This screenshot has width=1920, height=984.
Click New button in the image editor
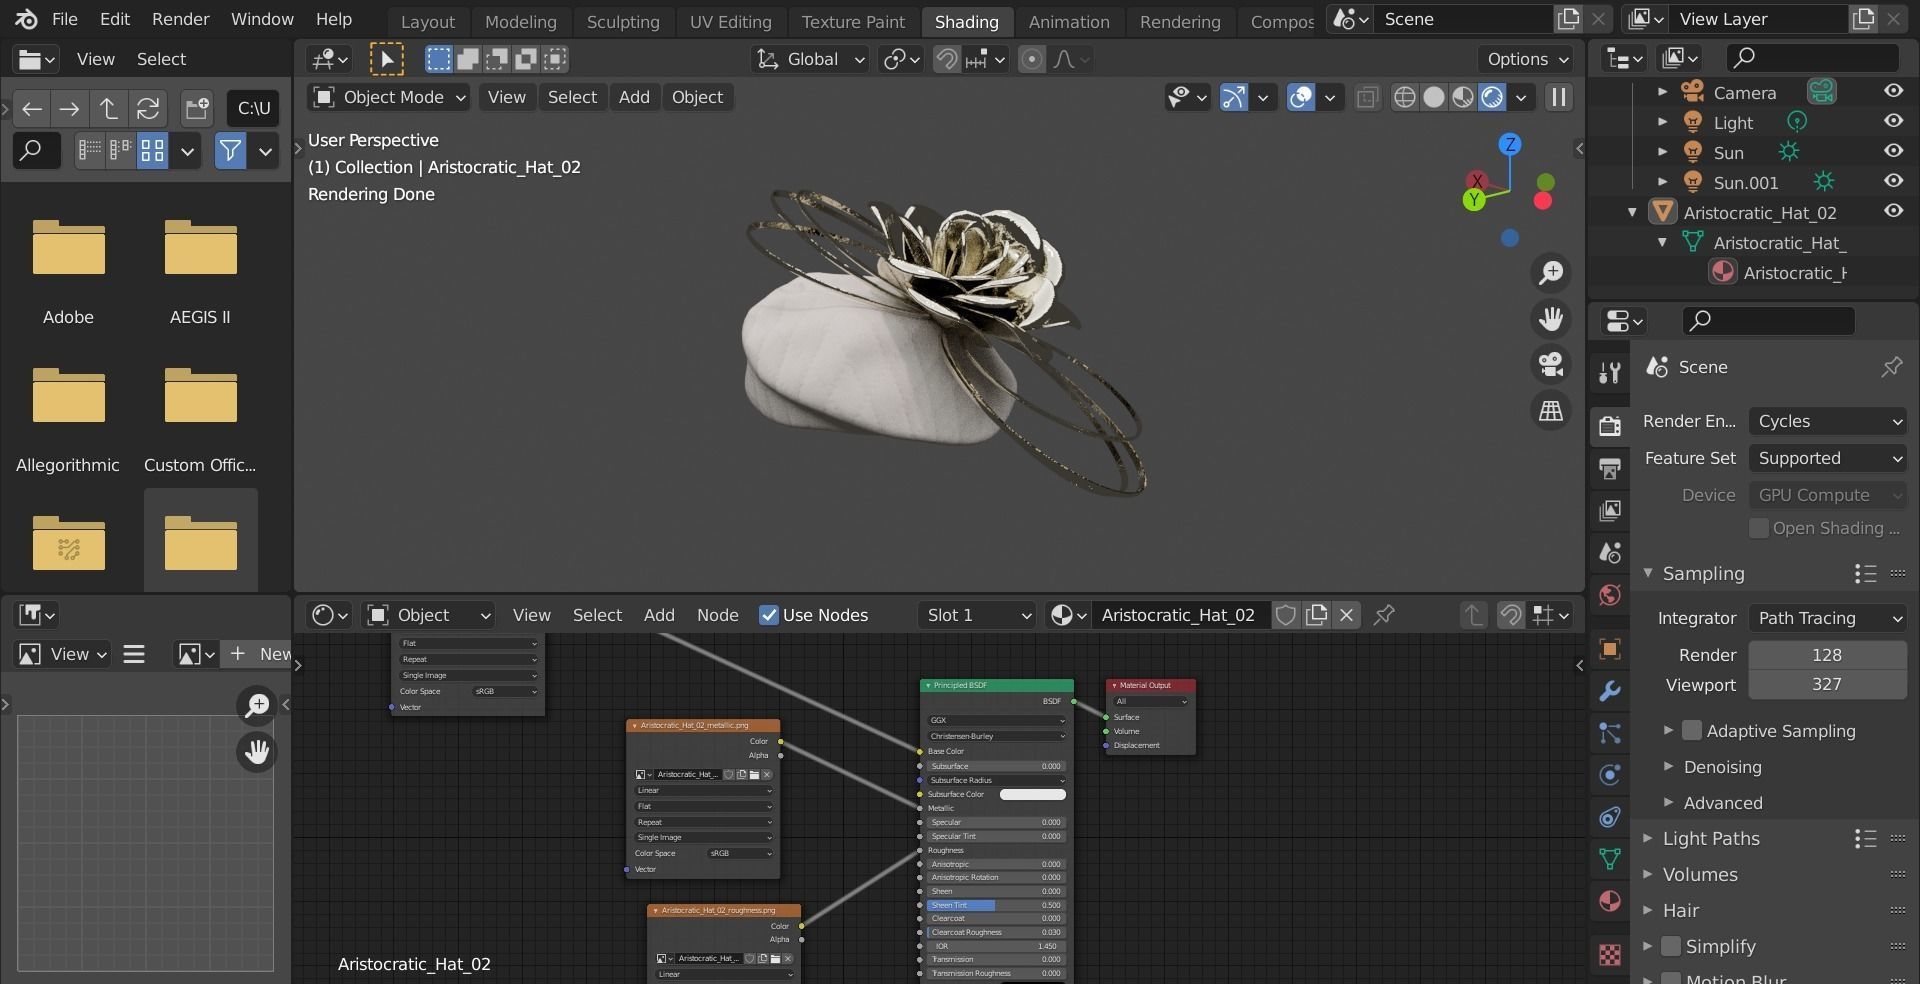(258, 654)
